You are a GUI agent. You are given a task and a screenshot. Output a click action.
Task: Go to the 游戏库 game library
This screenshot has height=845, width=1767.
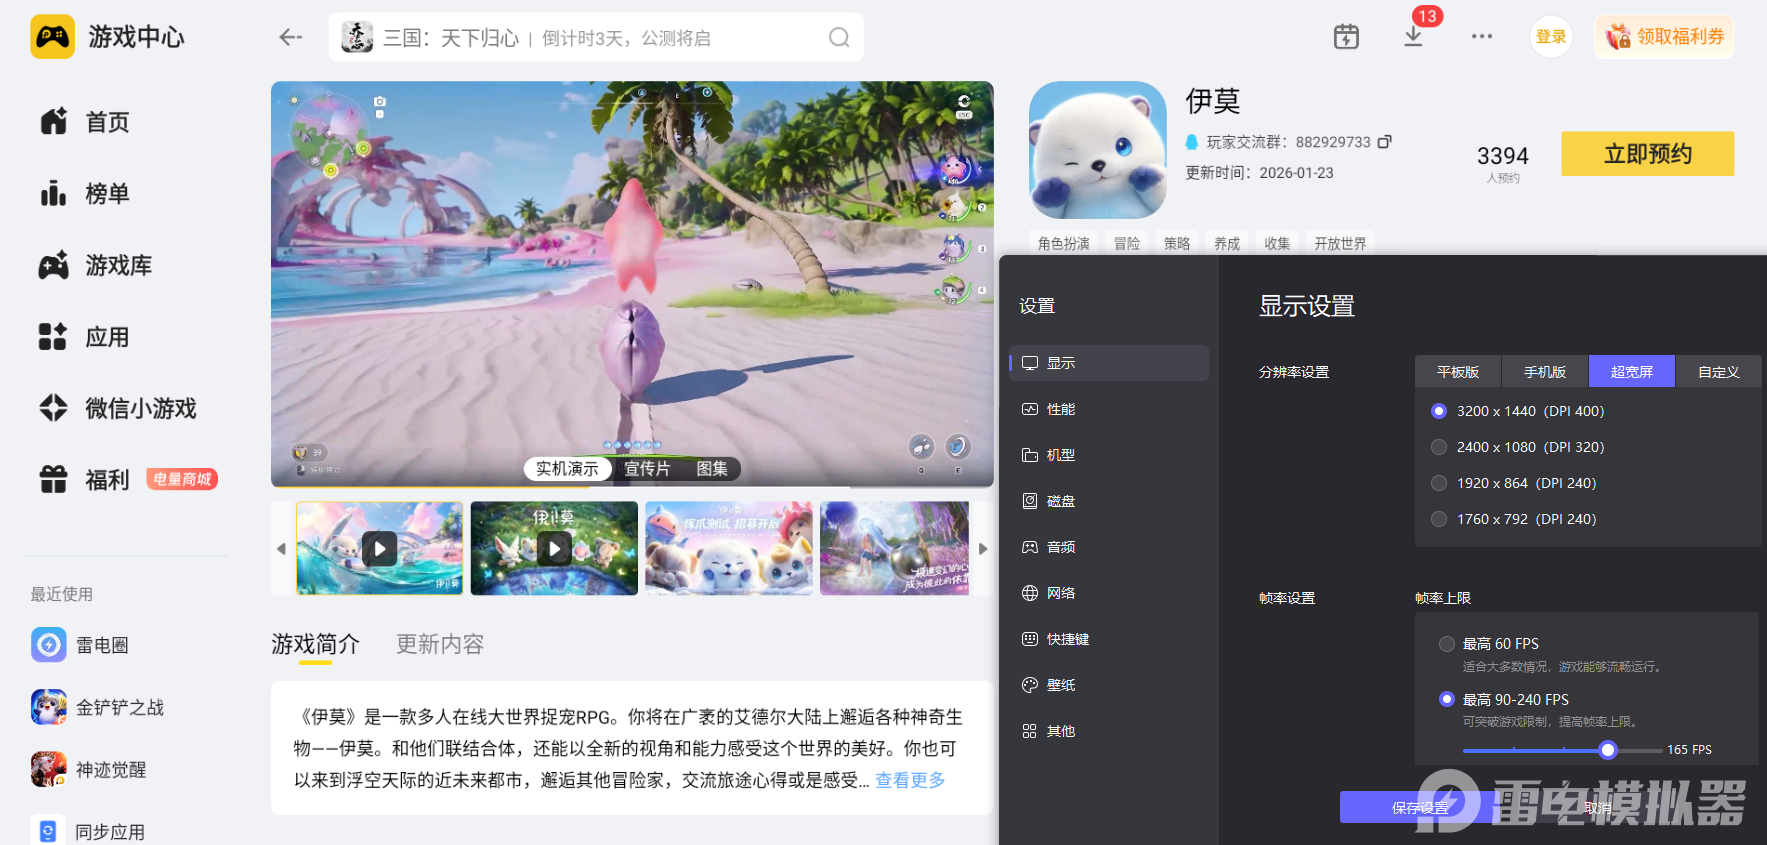[x=96, y=265]
